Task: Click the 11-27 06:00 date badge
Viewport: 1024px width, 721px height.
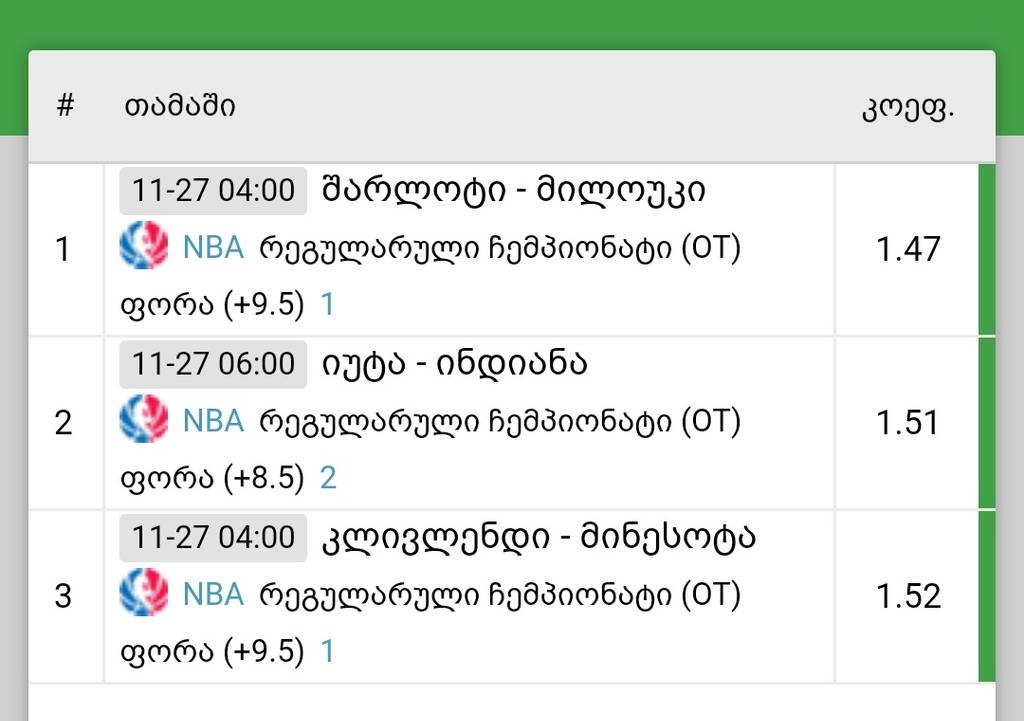Action: (x=213, y=363)
